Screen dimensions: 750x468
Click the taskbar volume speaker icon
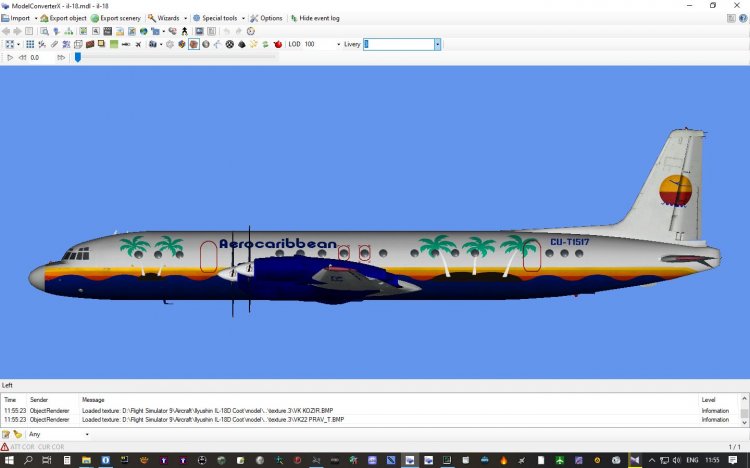pos(676,460)
